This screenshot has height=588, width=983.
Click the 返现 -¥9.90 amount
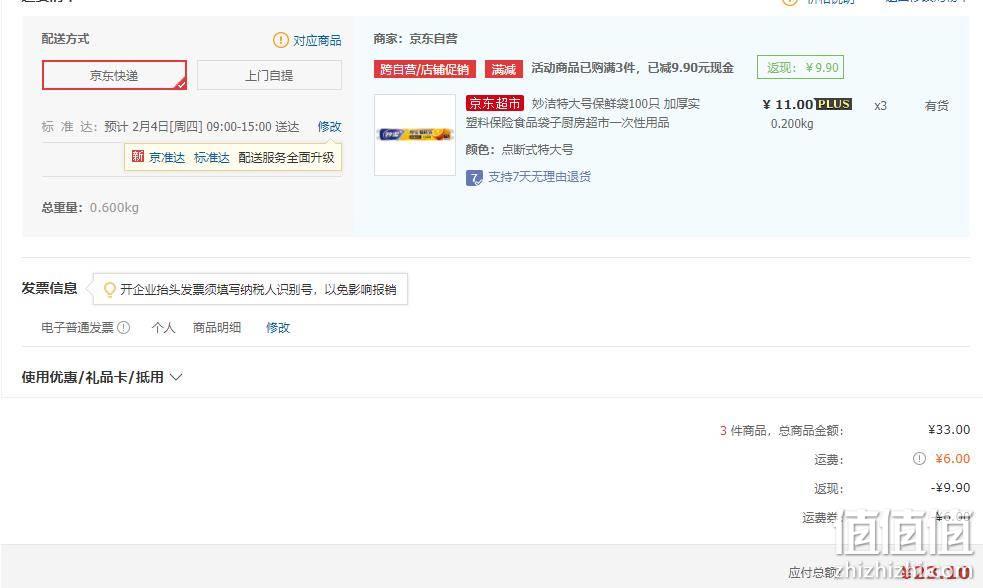[x=950, y=487]
